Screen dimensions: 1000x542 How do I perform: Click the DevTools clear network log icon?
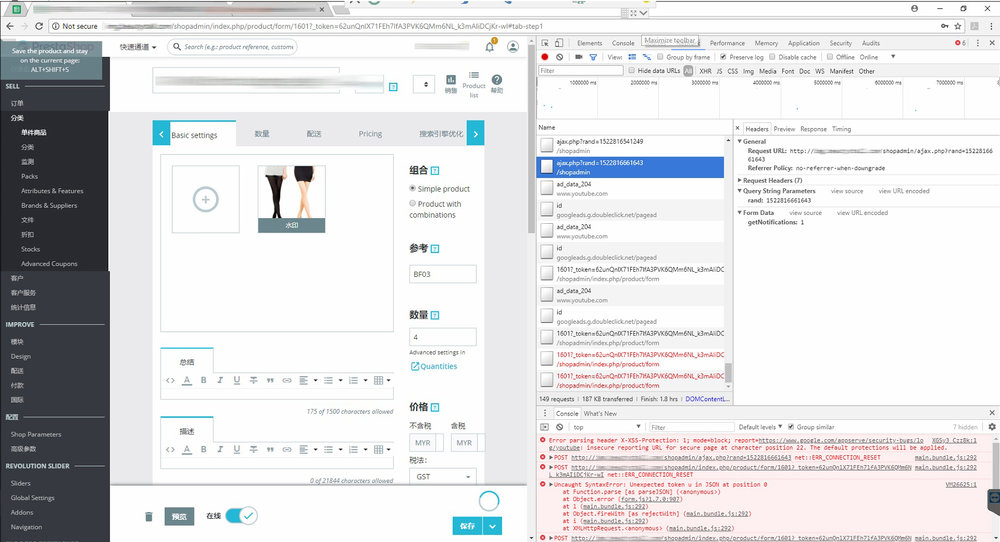[559, 57]
